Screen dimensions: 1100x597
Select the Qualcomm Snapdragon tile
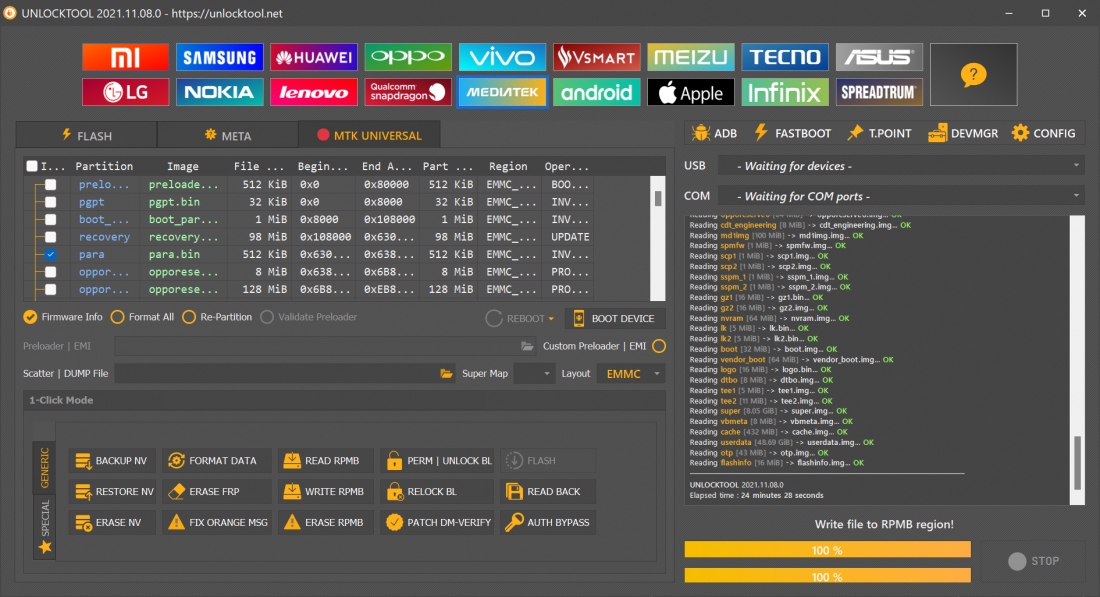408,92
